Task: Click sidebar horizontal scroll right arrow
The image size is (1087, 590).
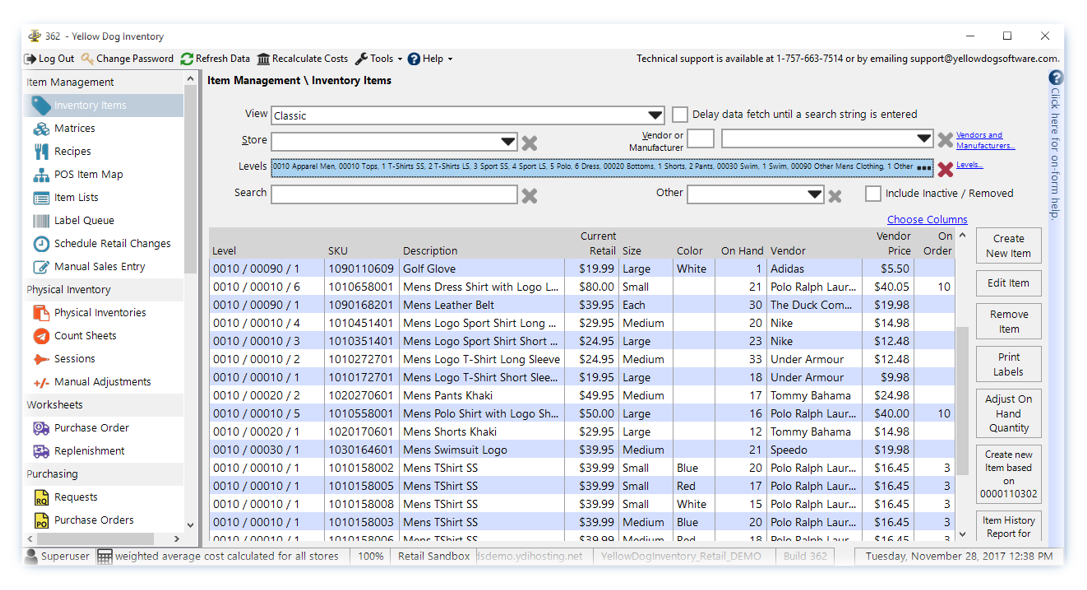Action: pos(177,539)
